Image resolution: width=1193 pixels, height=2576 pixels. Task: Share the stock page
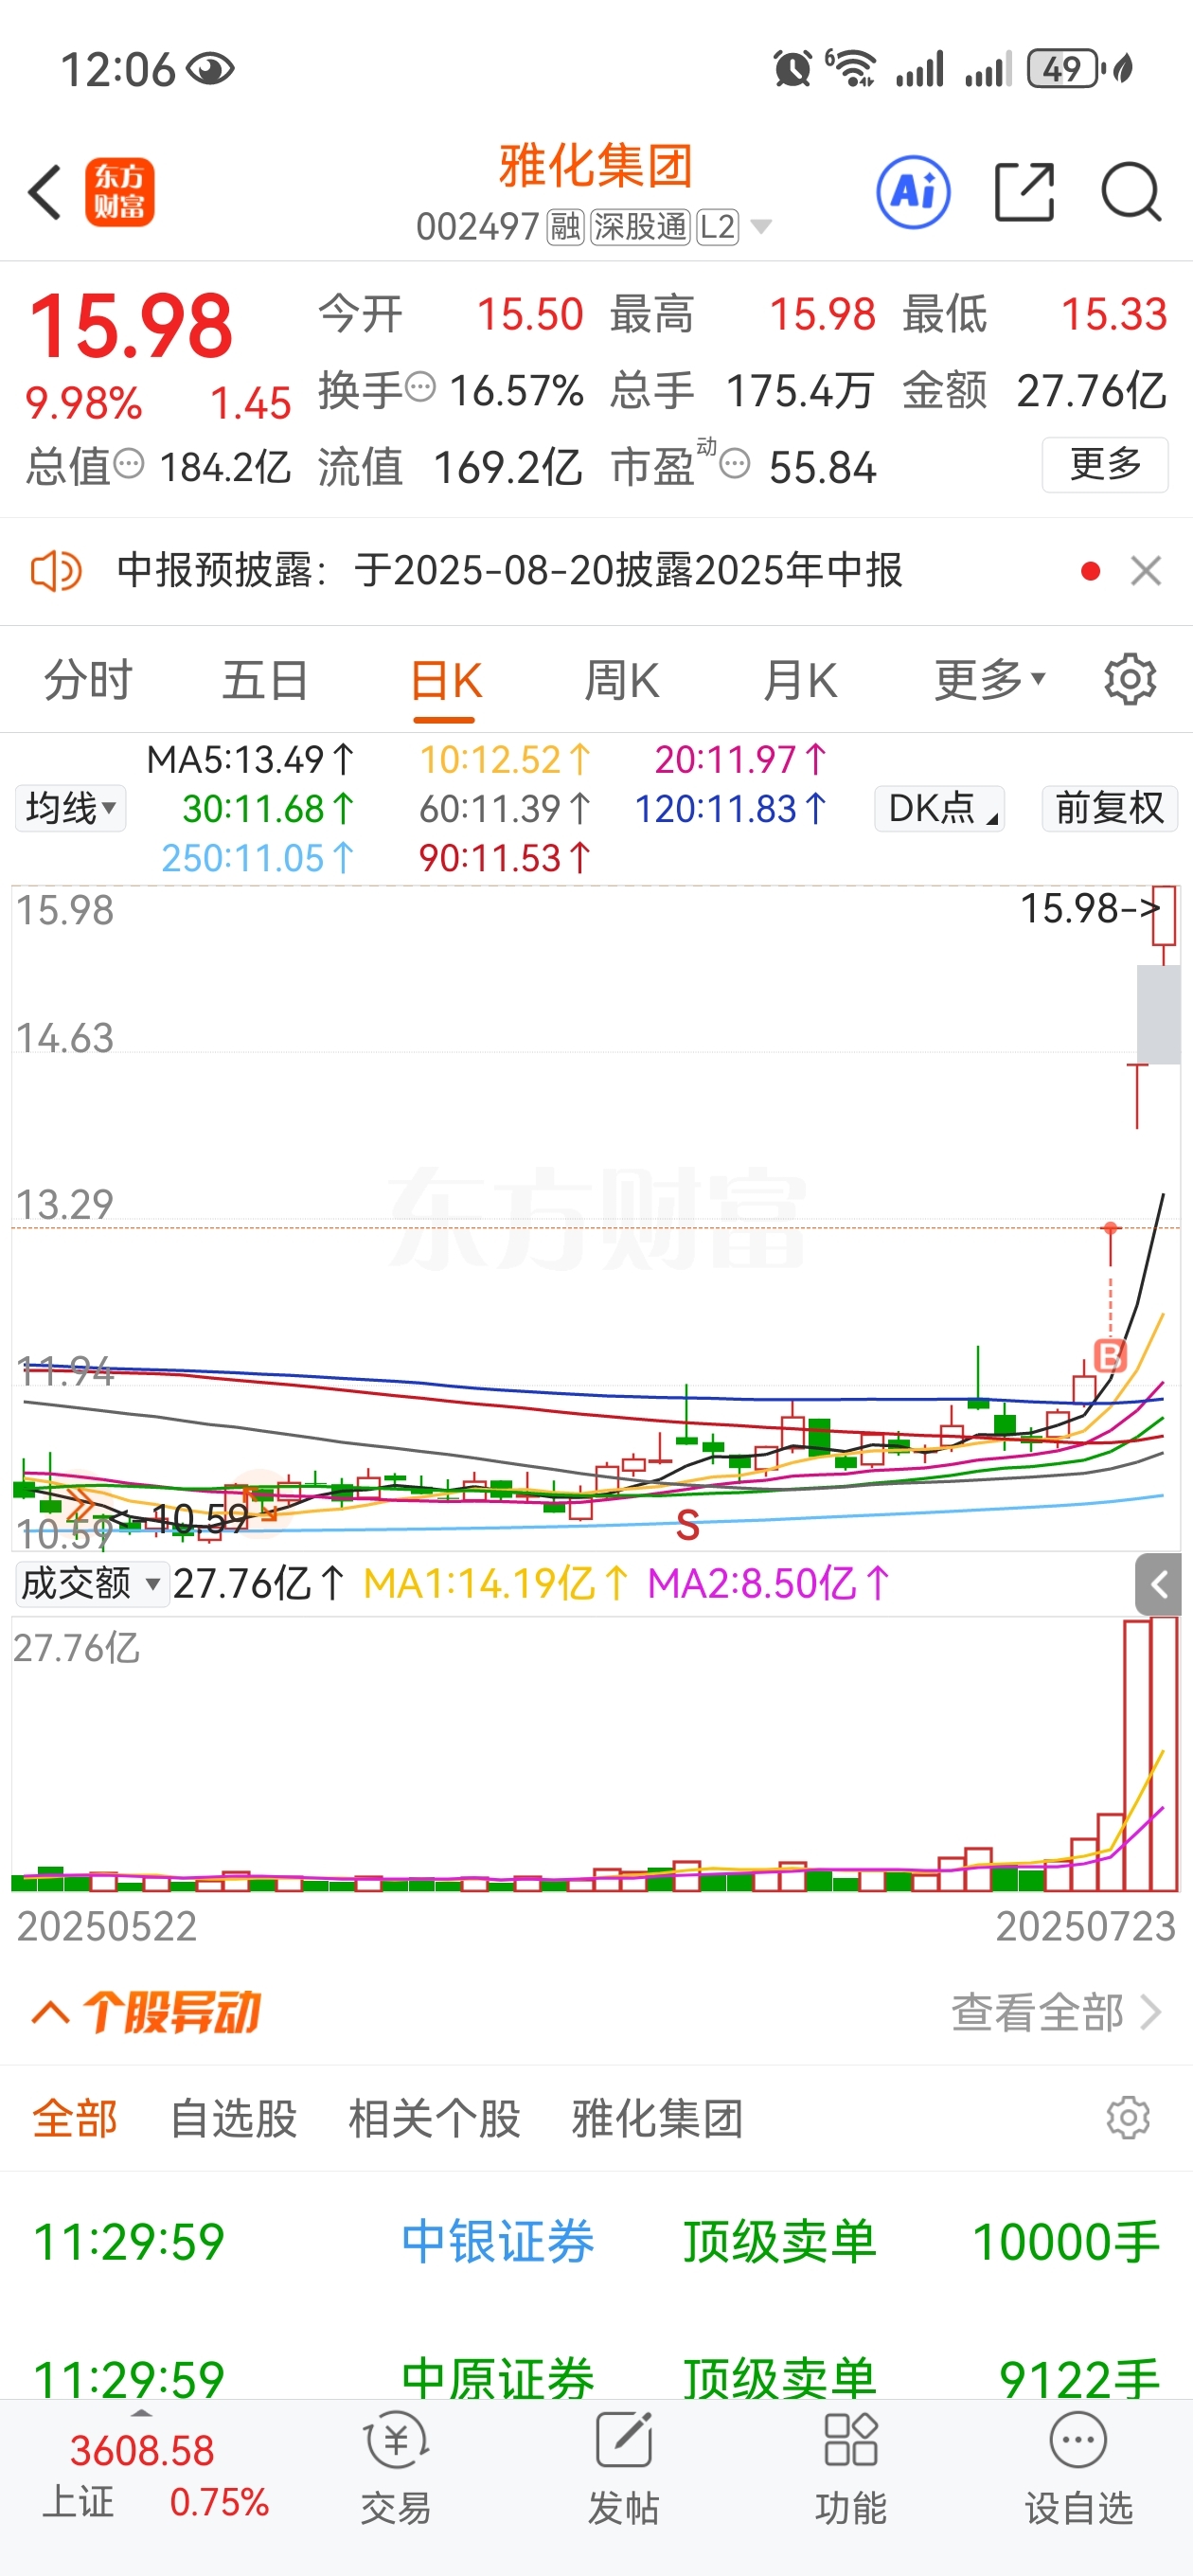pos(1024,191)
